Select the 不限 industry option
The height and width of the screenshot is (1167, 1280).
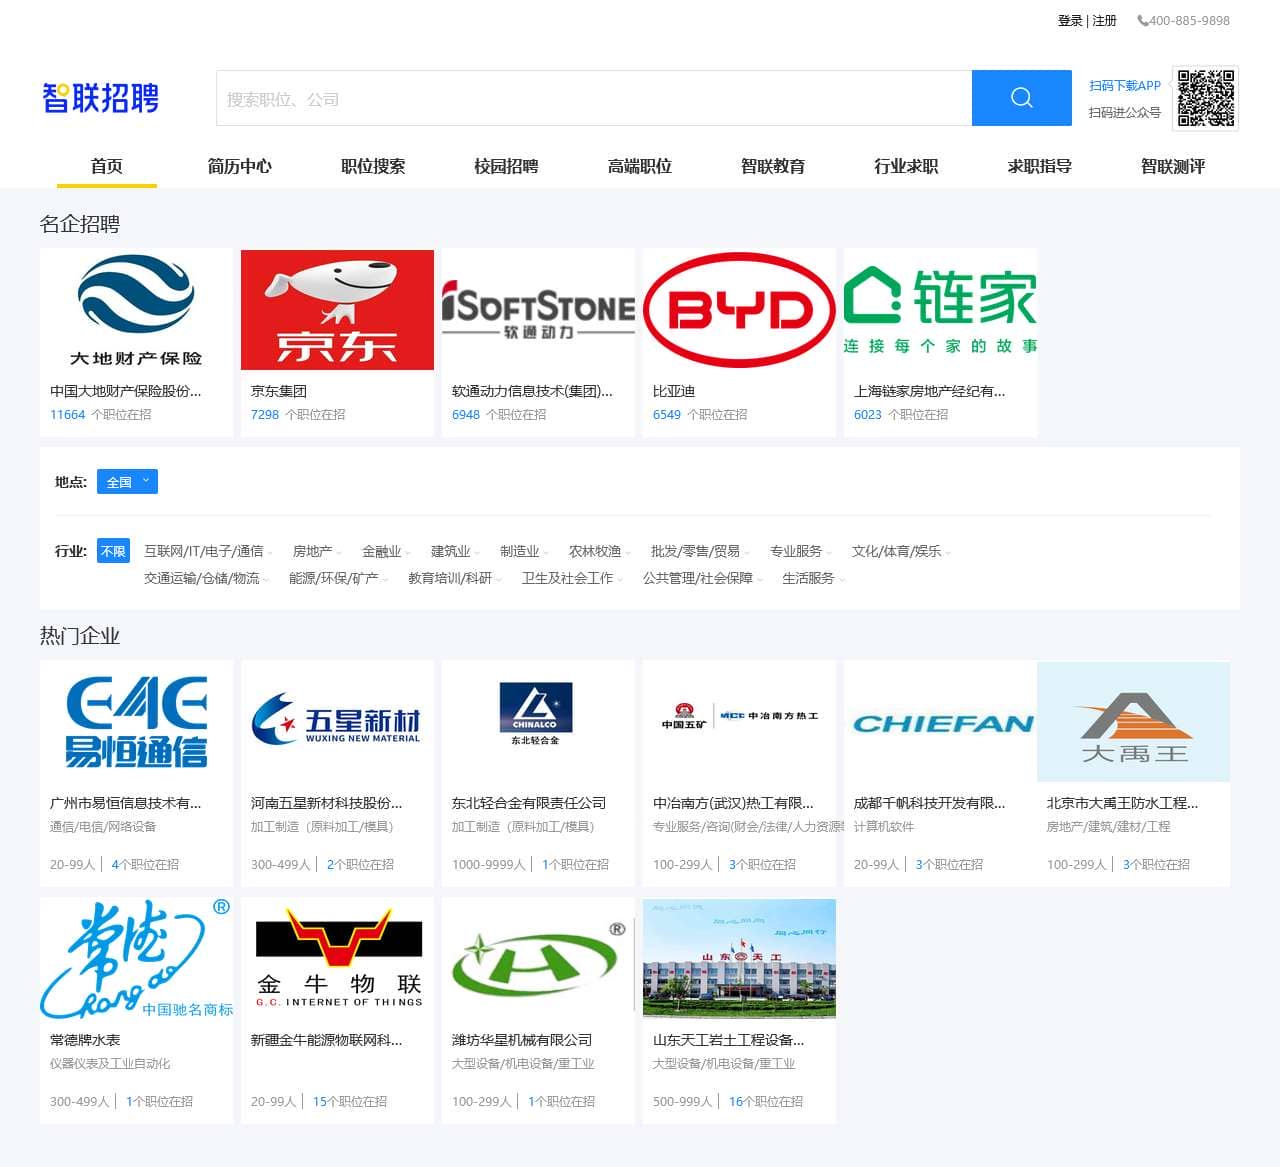tap(113, 551)
